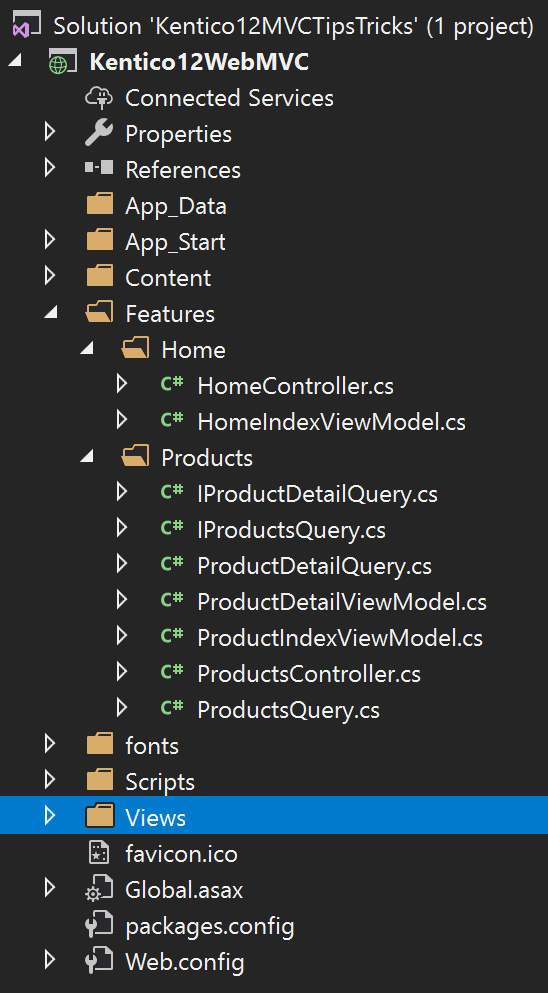Select ProductDetailViewModel.cs file

click(342, 602)
